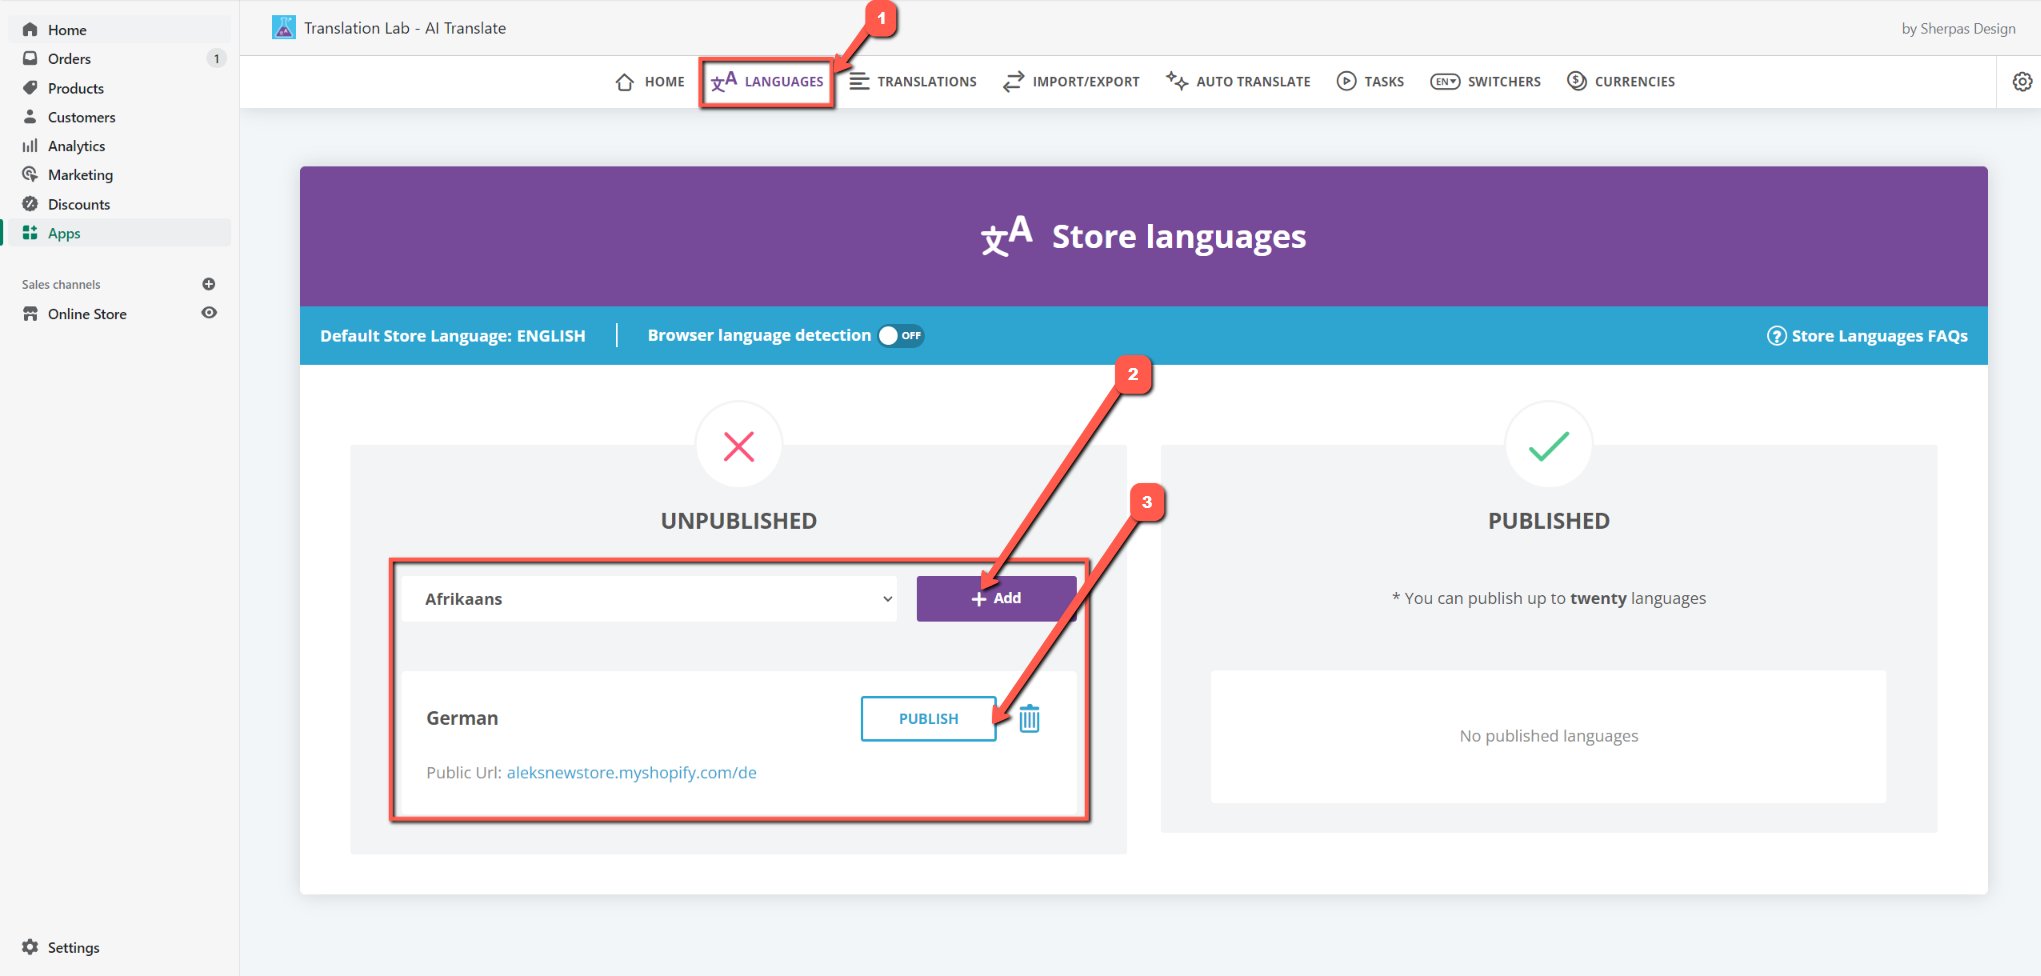Click the Customers person icon
Viewport: 2041px width, 976px height.
point(30,117)
